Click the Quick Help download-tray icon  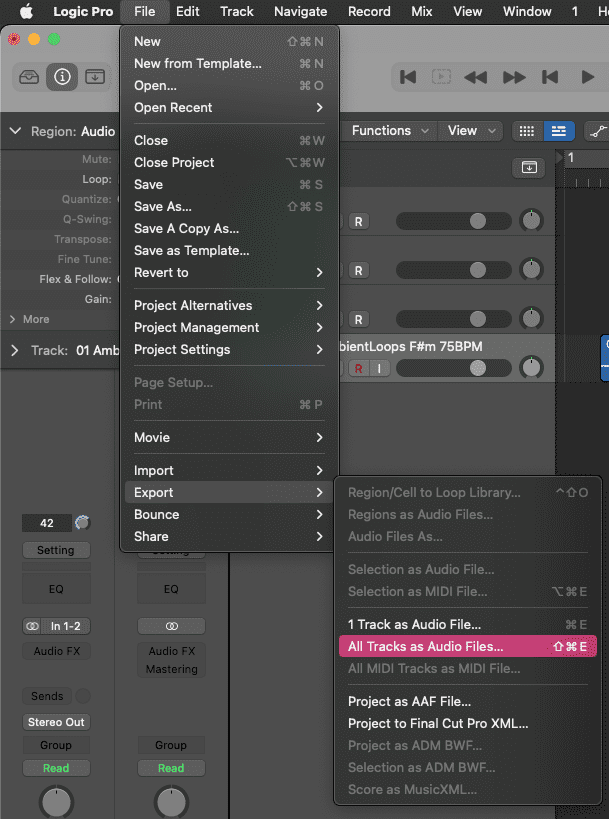95,77
